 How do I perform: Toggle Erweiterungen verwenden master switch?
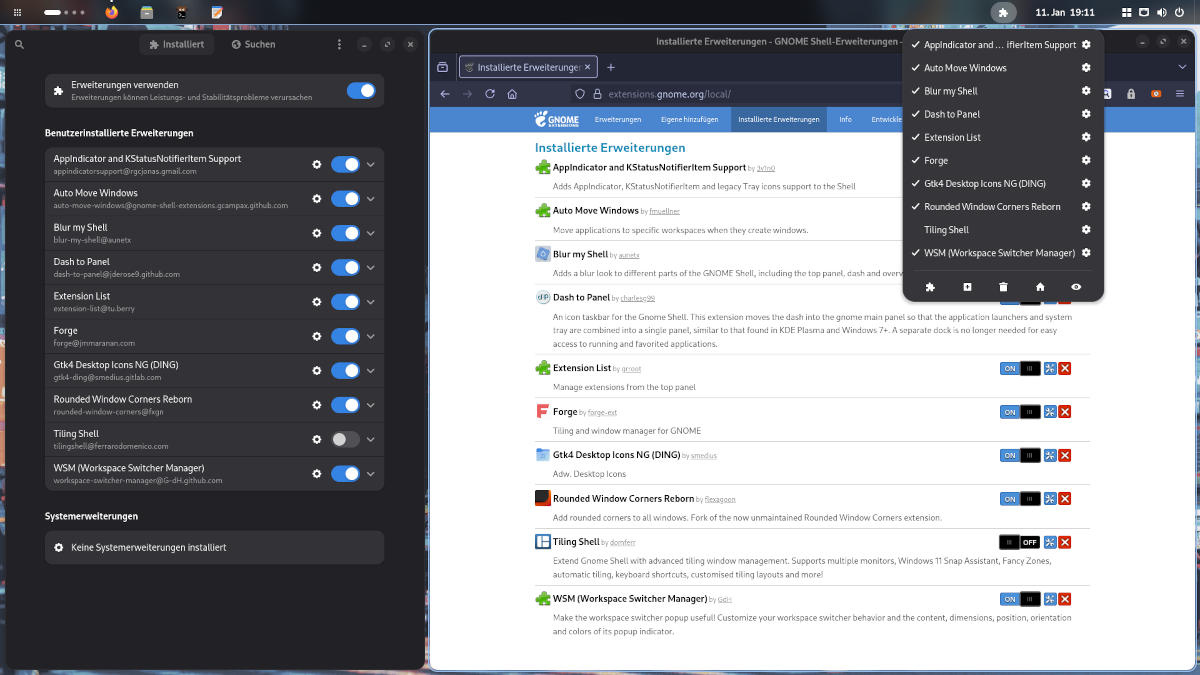click(x=361, y=91)
